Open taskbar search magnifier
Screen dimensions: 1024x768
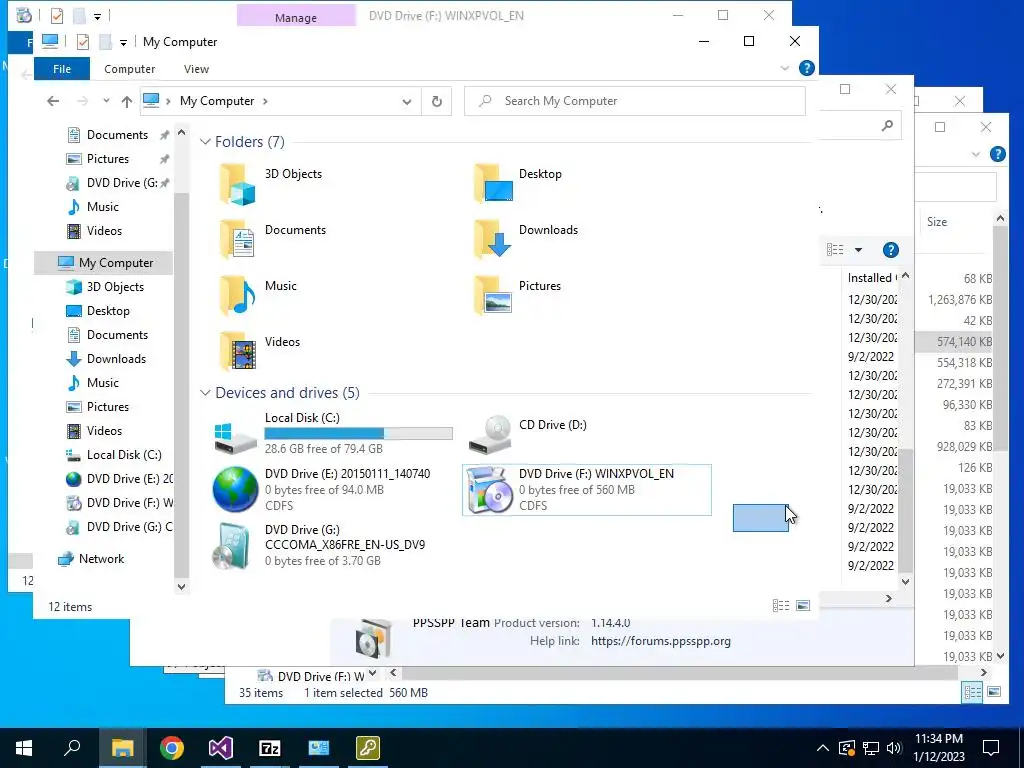point(72,748)
